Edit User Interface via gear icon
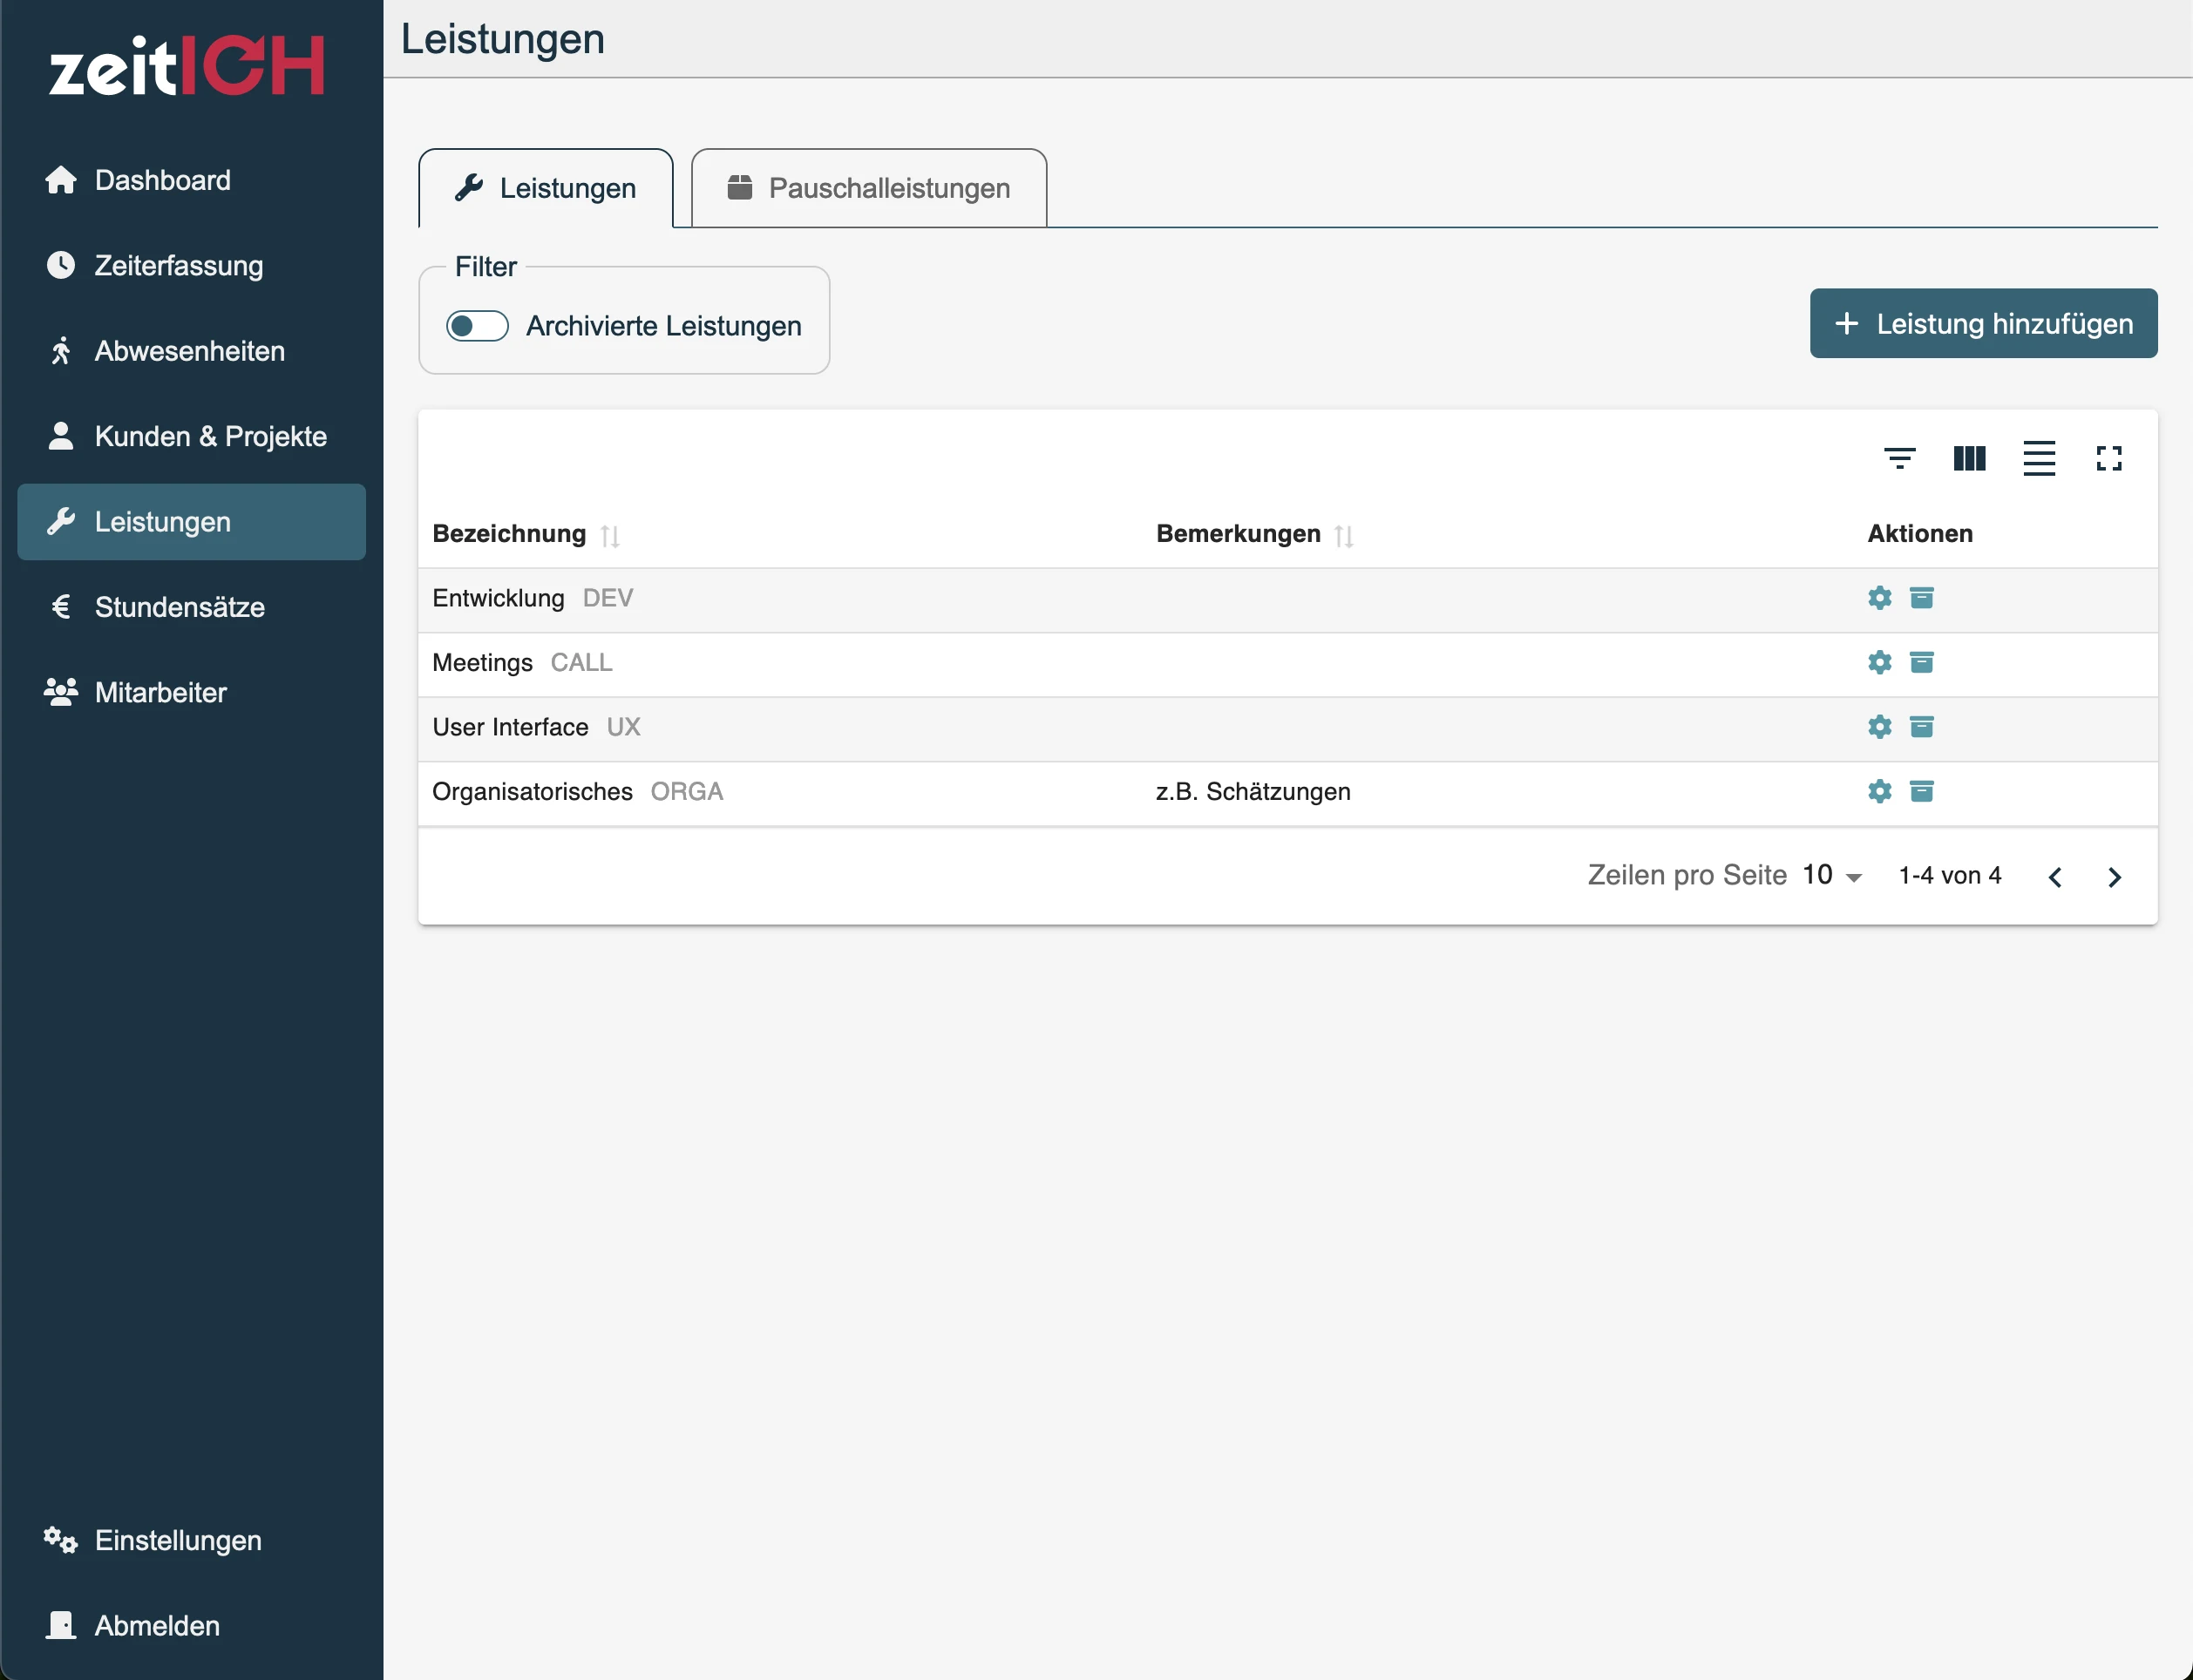This screenshot has height=1680, width=2193. [1880, 727]
